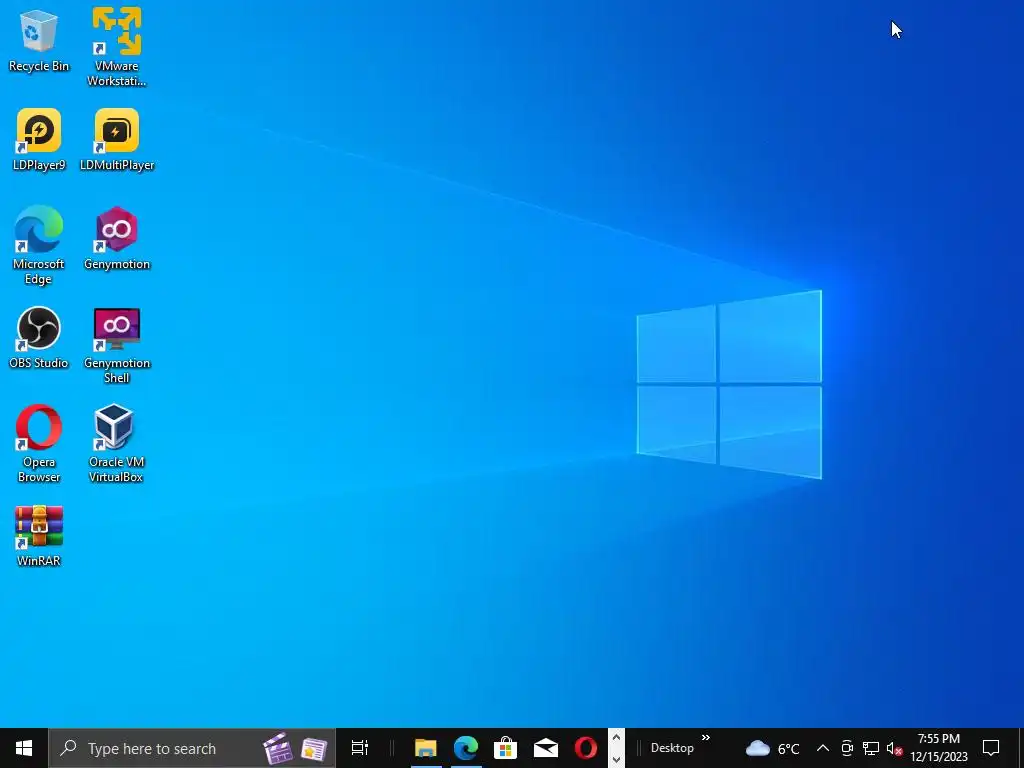Open Microsoft Store from the taskbar
This screenshot has width=1024, height=768.
coord(505,748)
